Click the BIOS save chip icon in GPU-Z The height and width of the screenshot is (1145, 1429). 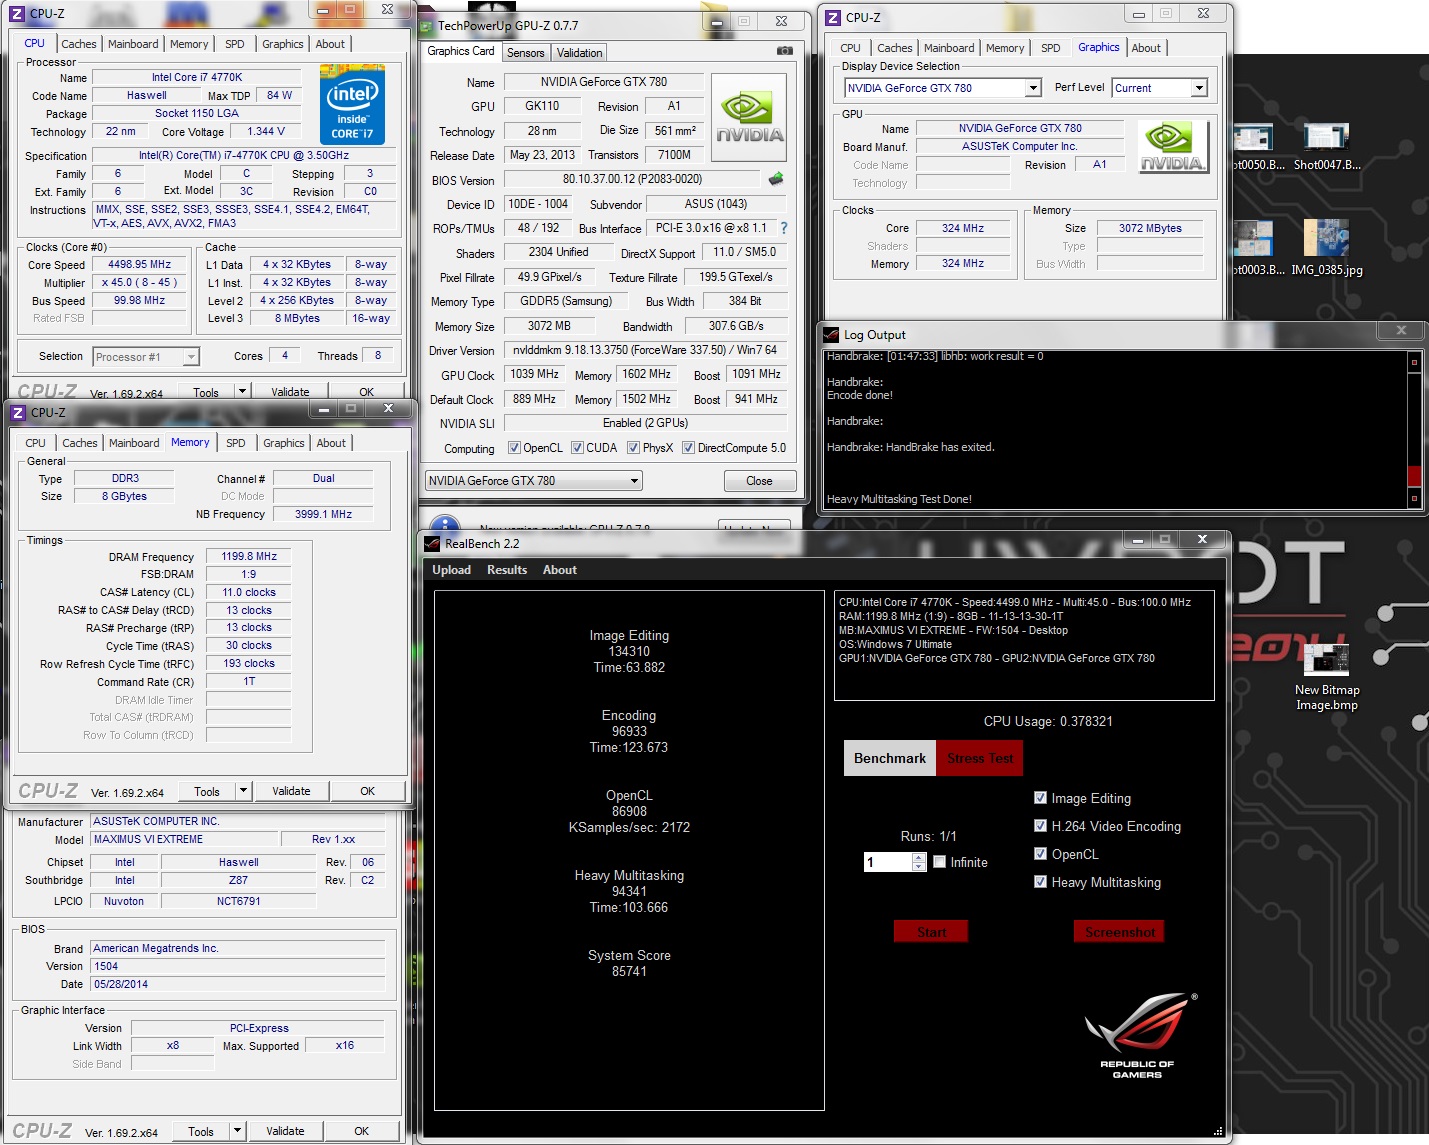pos(776,179)
